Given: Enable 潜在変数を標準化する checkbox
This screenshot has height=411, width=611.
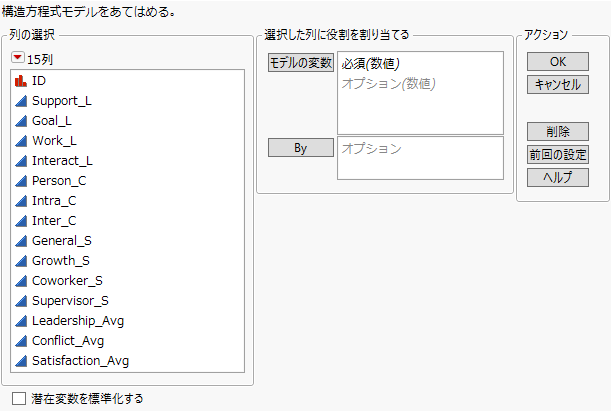Looking at the screenshot, I should click(19, 398).
